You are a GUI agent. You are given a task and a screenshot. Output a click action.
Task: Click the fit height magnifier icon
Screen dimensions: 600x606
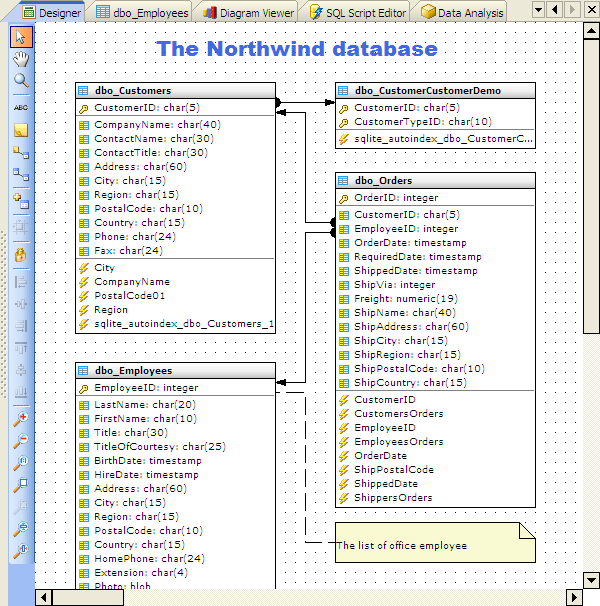coord(21,529)
